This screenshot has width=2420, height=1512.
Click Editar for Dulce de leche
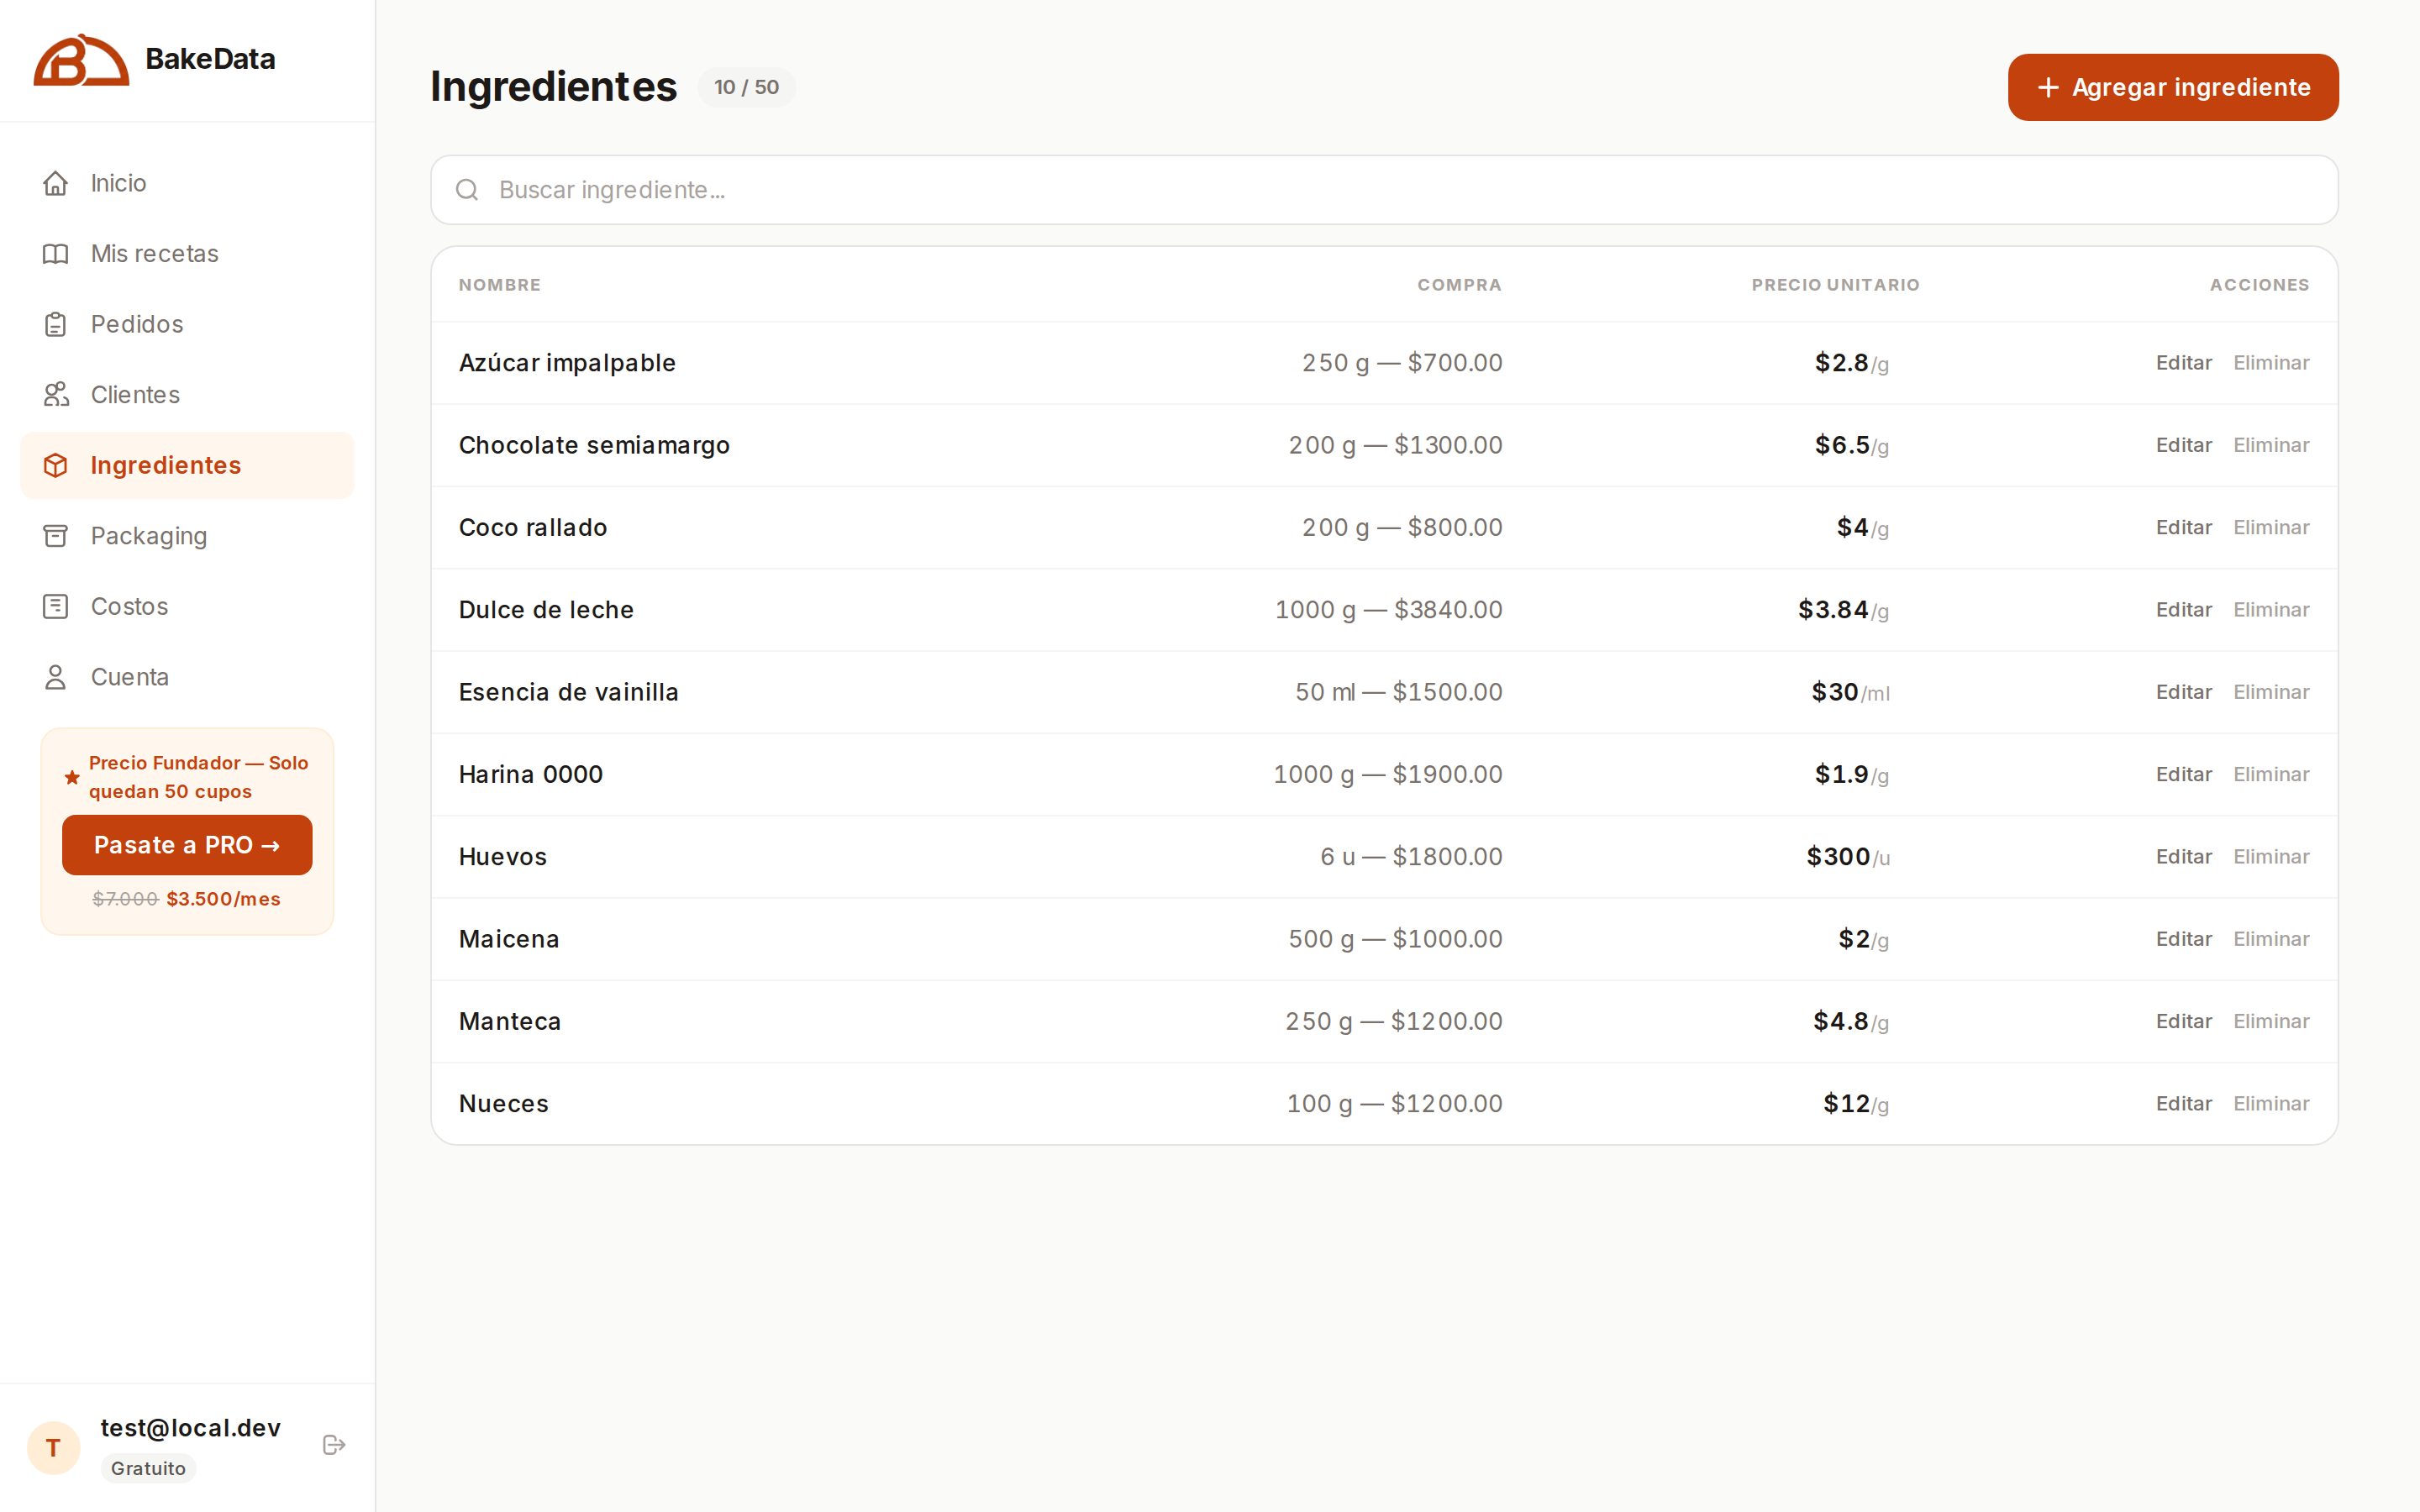coord(2183,610)
